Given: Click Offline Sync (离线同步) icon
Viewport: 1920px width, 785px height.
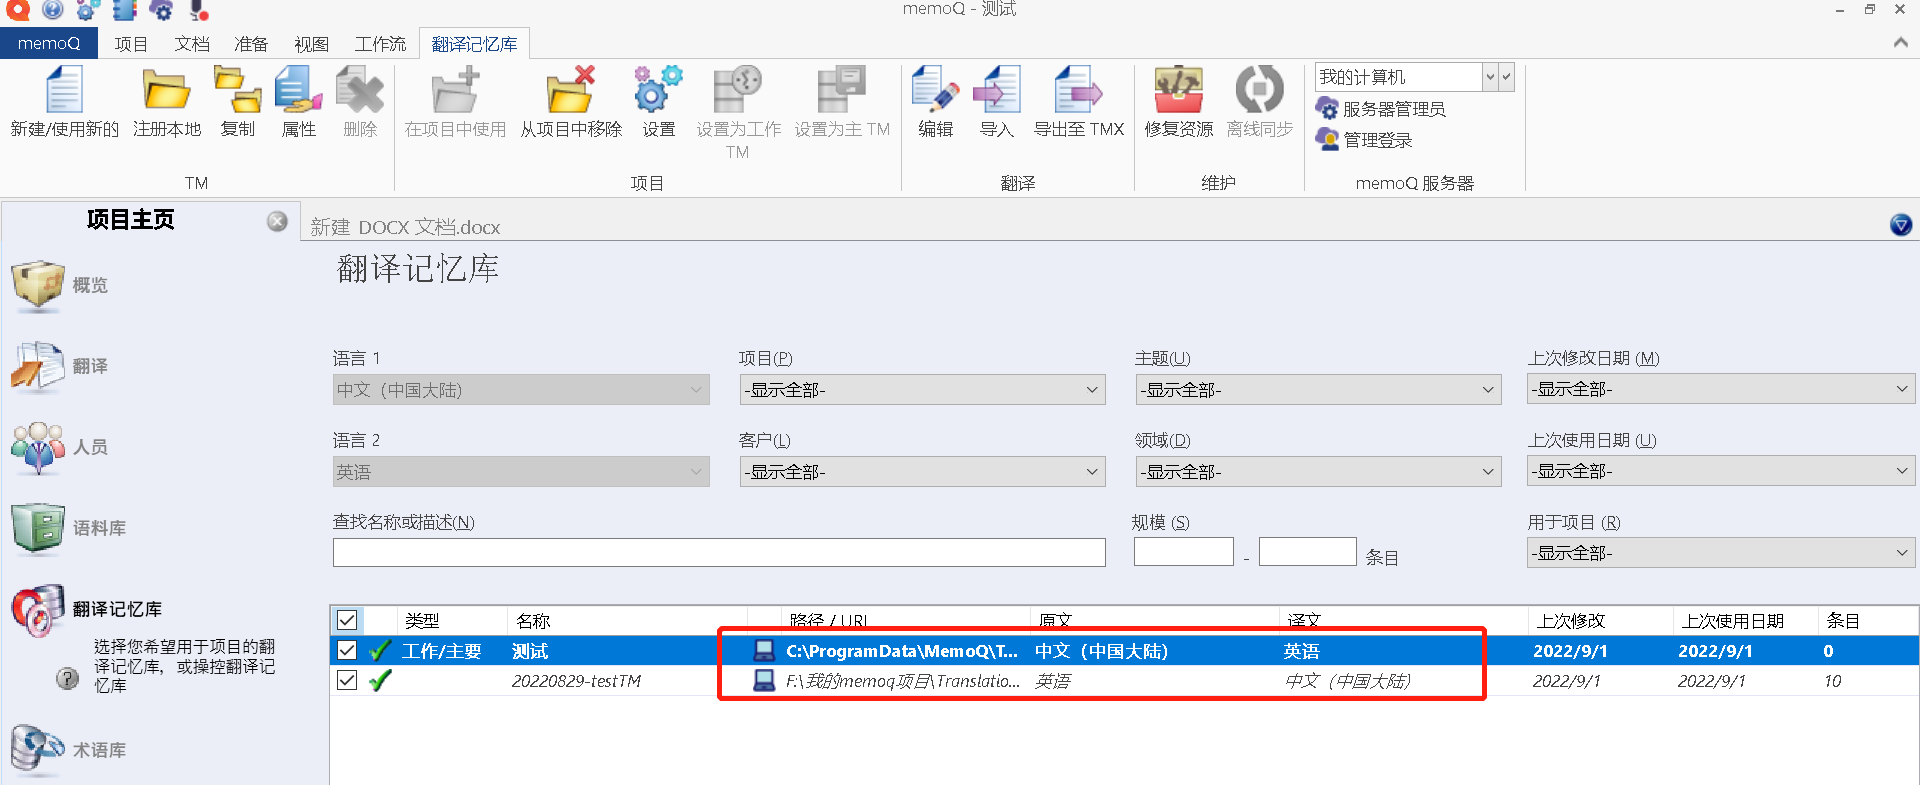Looking at the screenshot, I should coord(1259,90).
